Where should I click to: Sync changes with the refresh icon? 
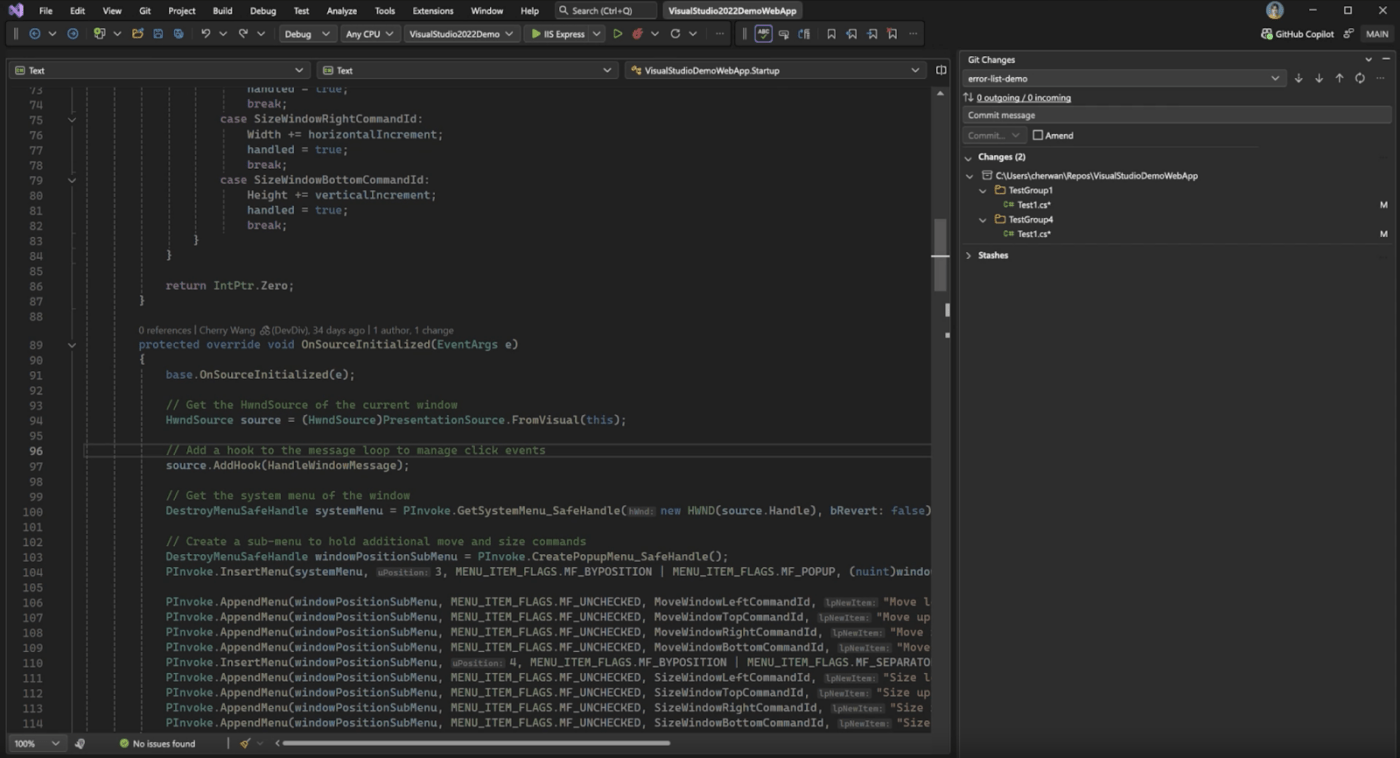pos(1358,77)
